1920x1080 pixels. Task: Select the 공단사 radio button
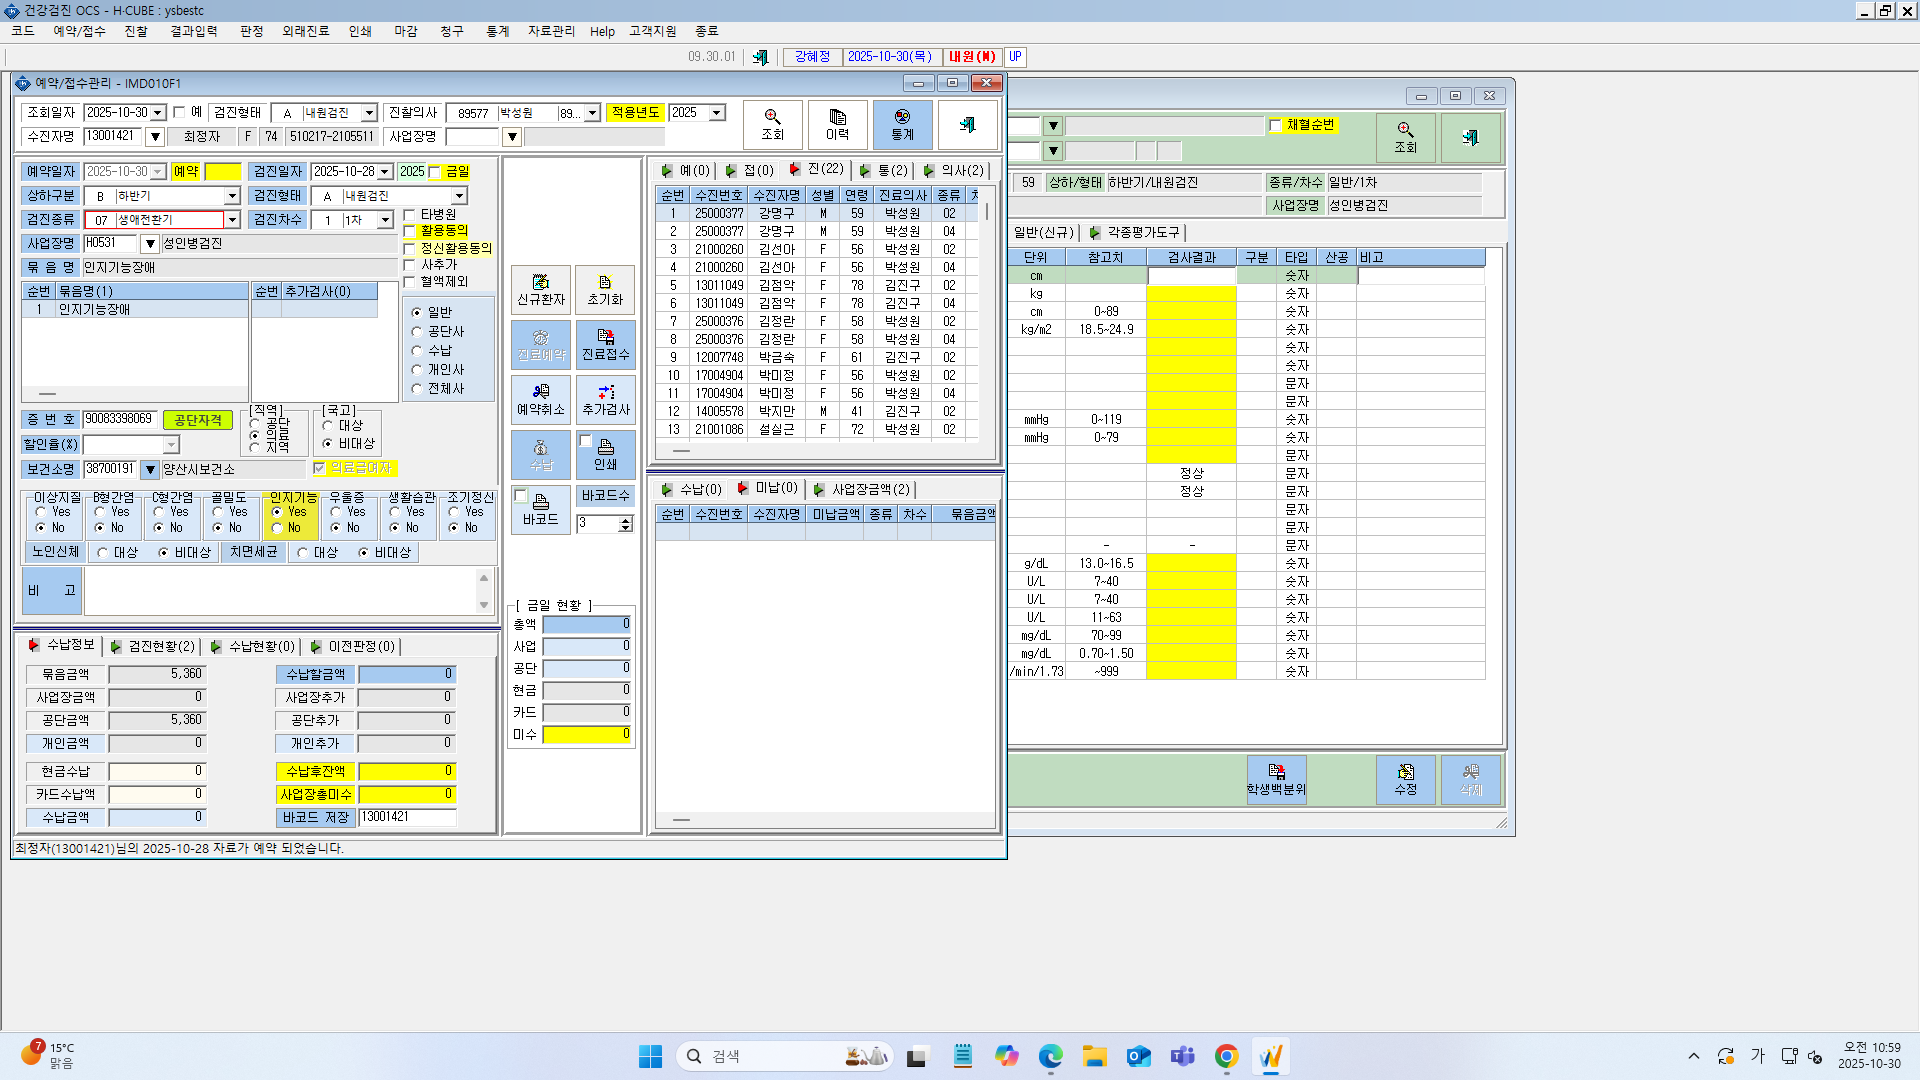click(417, 332)
